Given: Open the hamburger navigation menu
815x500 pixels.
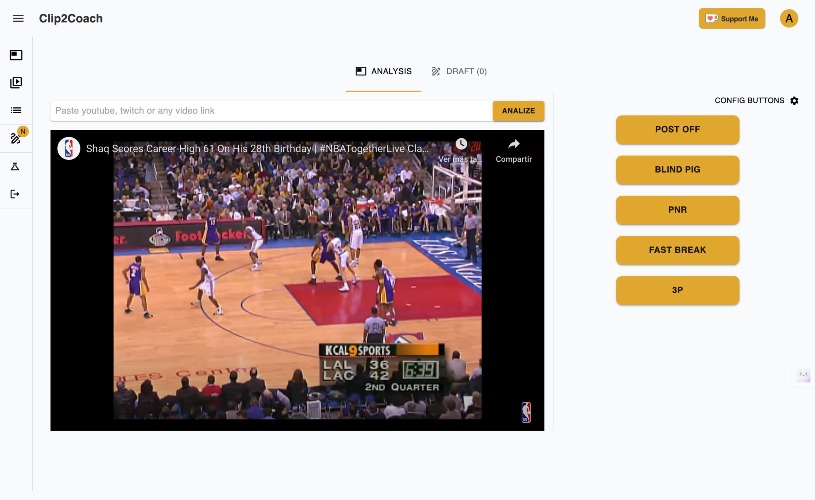Looking at the screenshot, I should (x=18, y=19).
